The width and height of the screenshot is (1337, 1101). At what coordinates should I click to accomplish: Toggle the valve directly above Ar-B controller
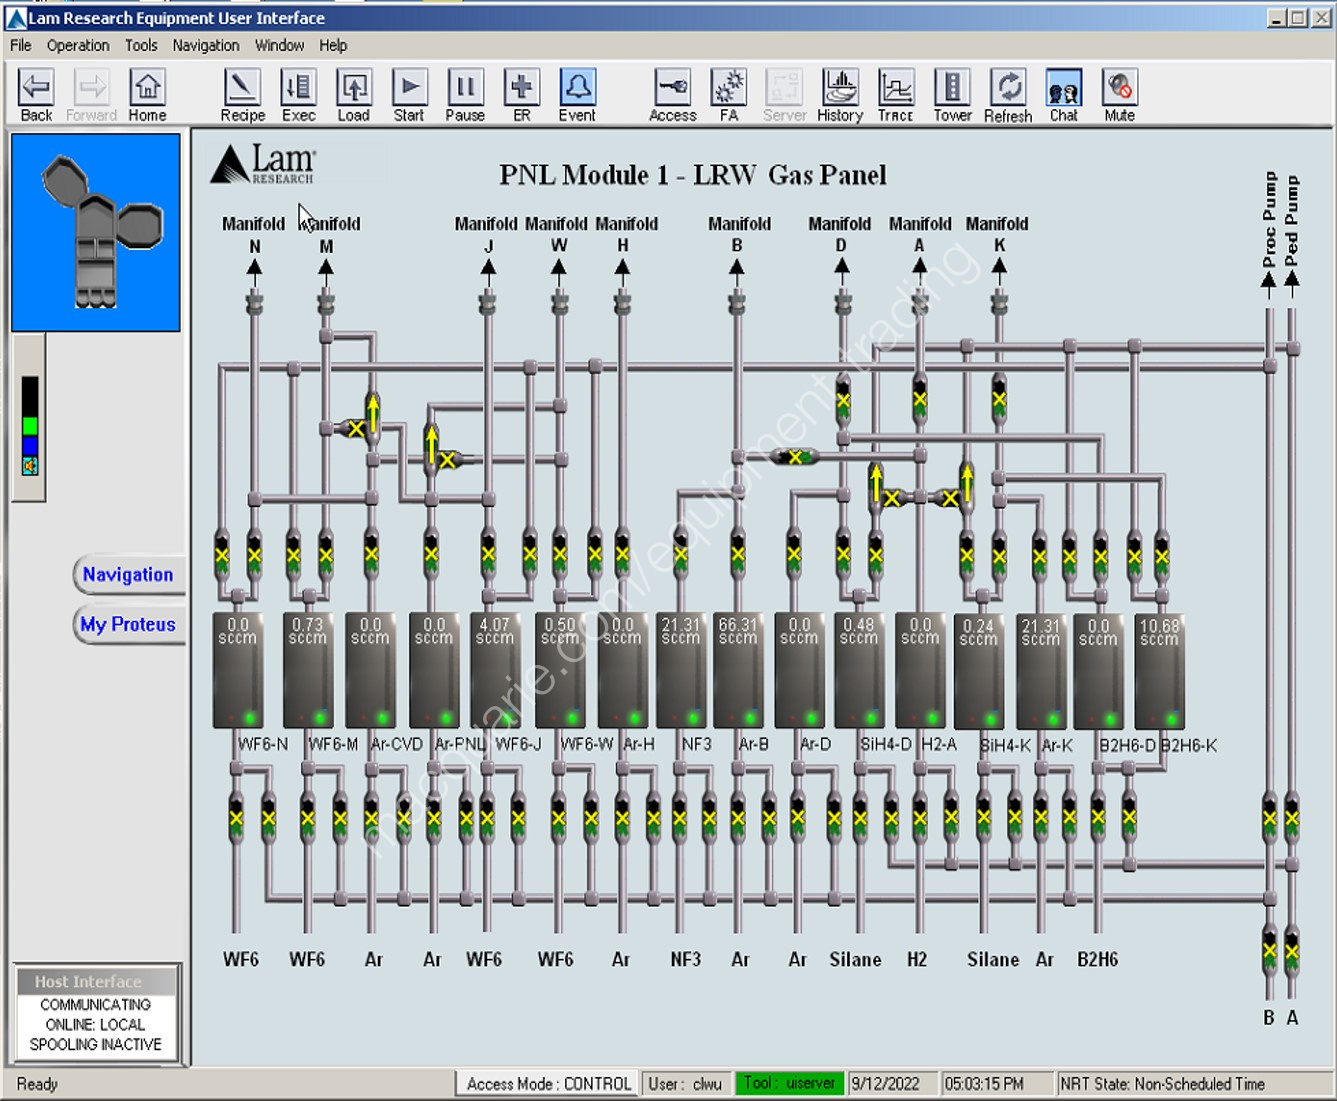click(738, 553)
